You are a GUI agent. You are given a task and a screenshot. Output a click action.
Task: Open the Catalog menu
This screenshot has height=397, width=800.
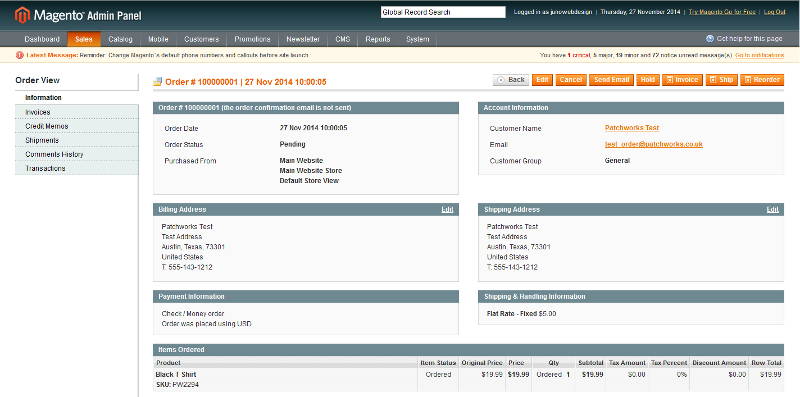(x=120, y=39)
